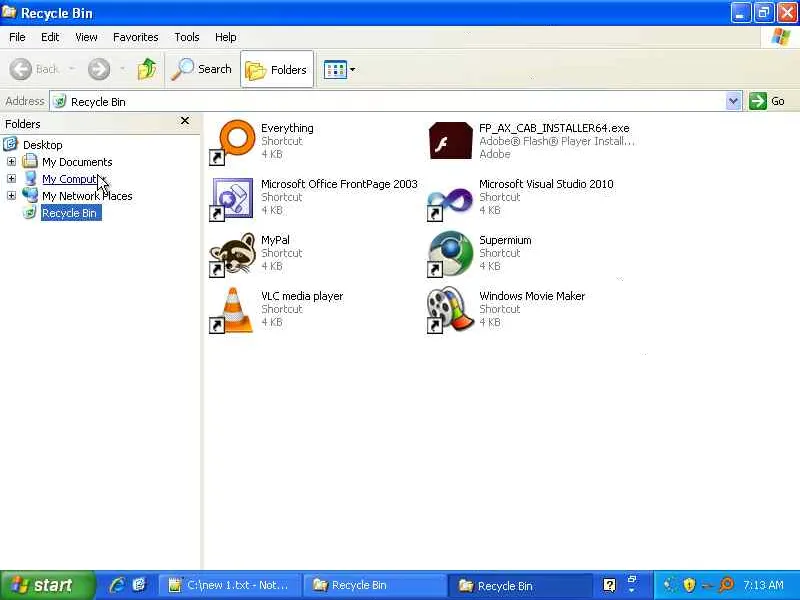Expand My Documents tree node

tap(11, 162)
